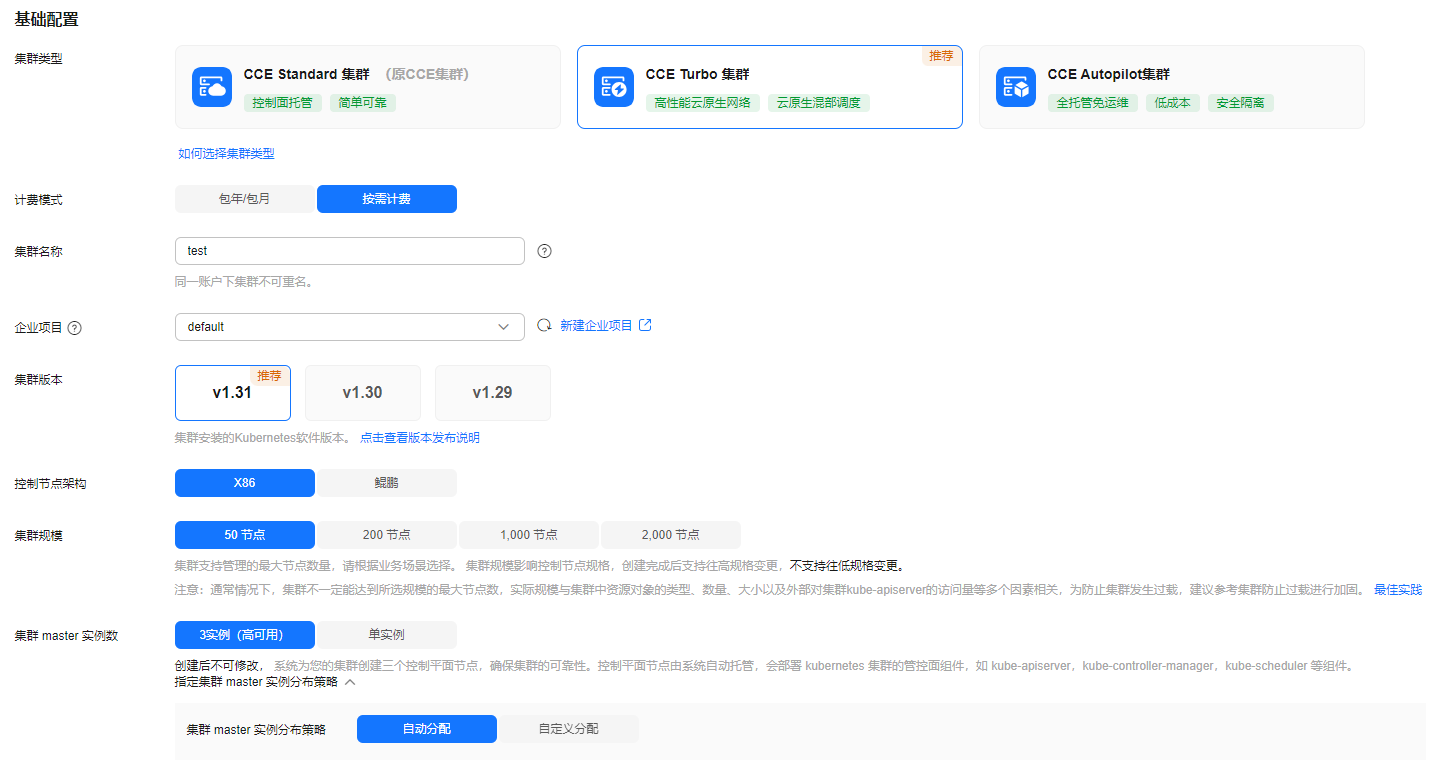
Task: Select cluster version v1.31
Action: pos(233,393)
